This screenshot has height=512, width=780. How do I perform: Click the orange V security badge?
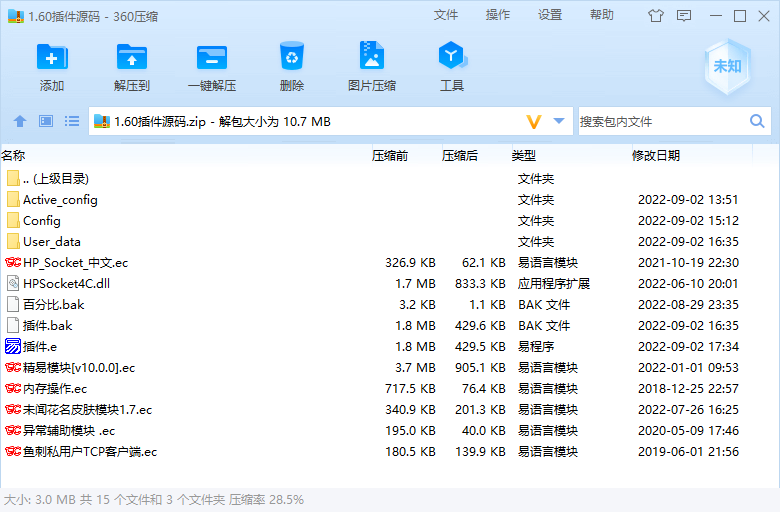pyautogui.click(x=534, y=121)
